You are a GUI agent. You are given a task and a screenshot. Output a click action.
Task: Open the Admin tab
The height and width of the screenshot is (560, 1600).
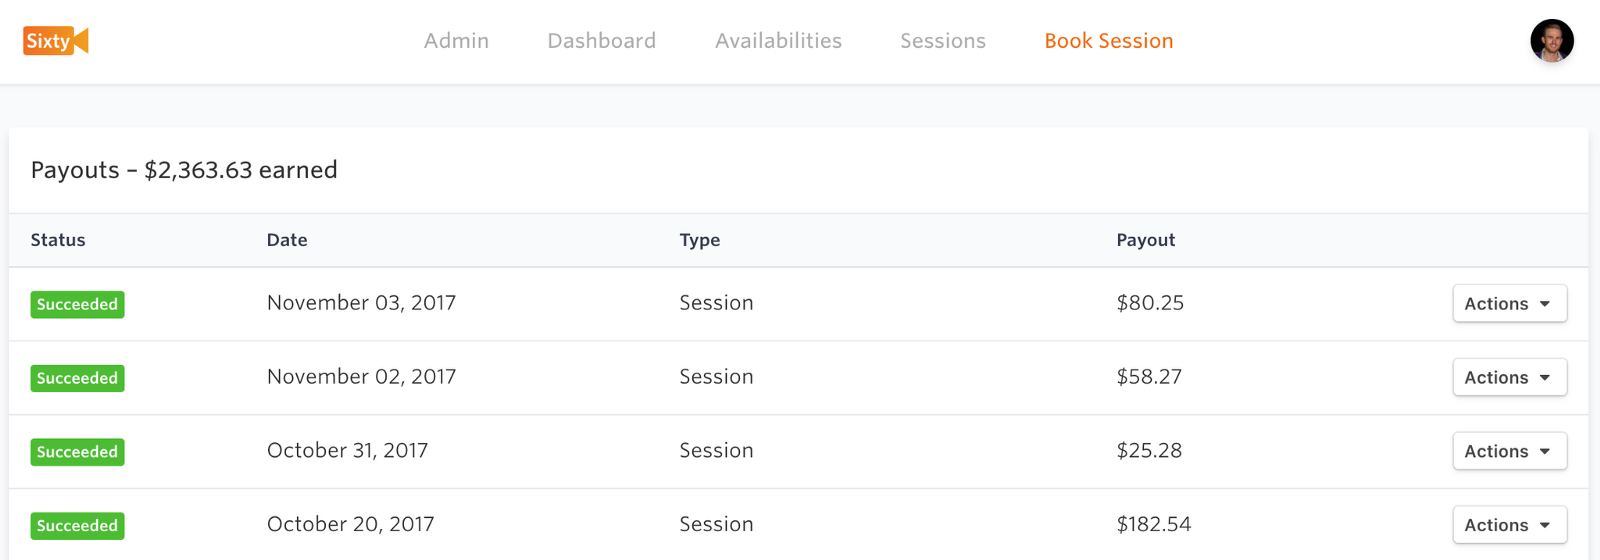(x=457, y=41)
